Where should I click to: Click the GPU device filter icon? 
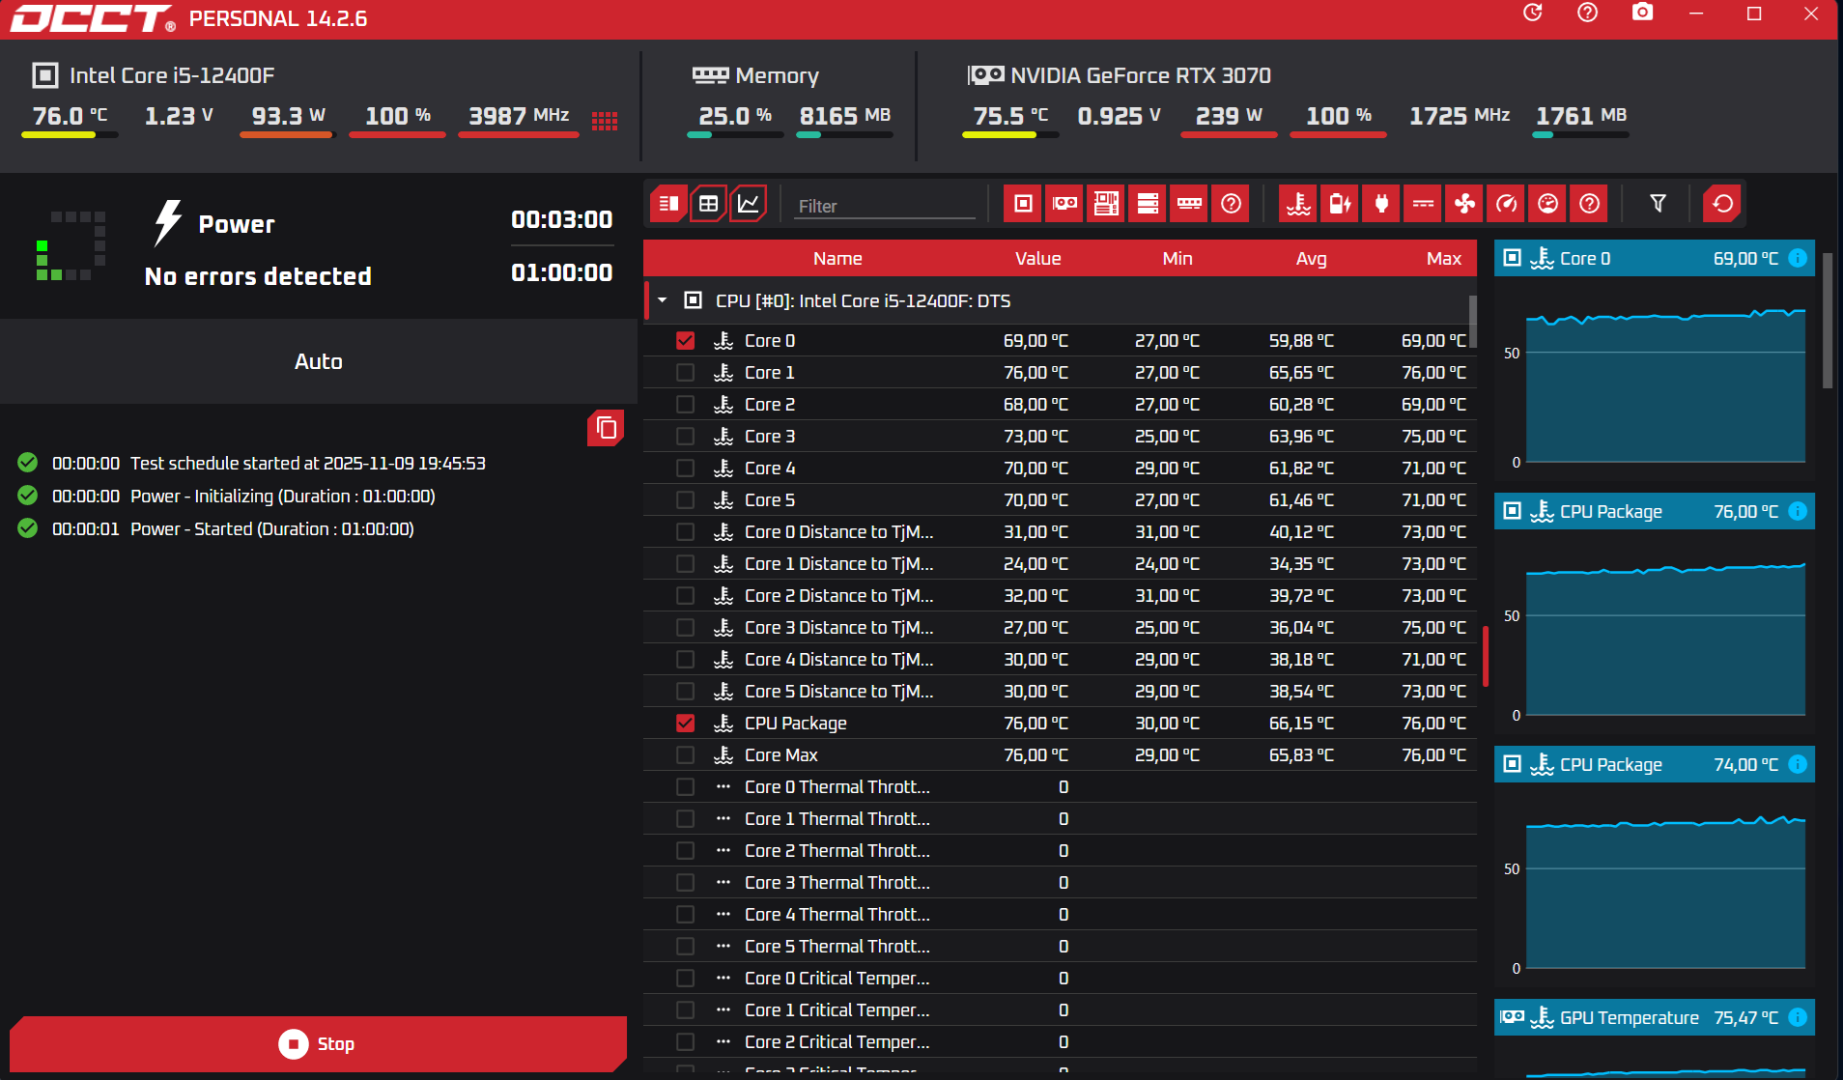point(1065,204)
